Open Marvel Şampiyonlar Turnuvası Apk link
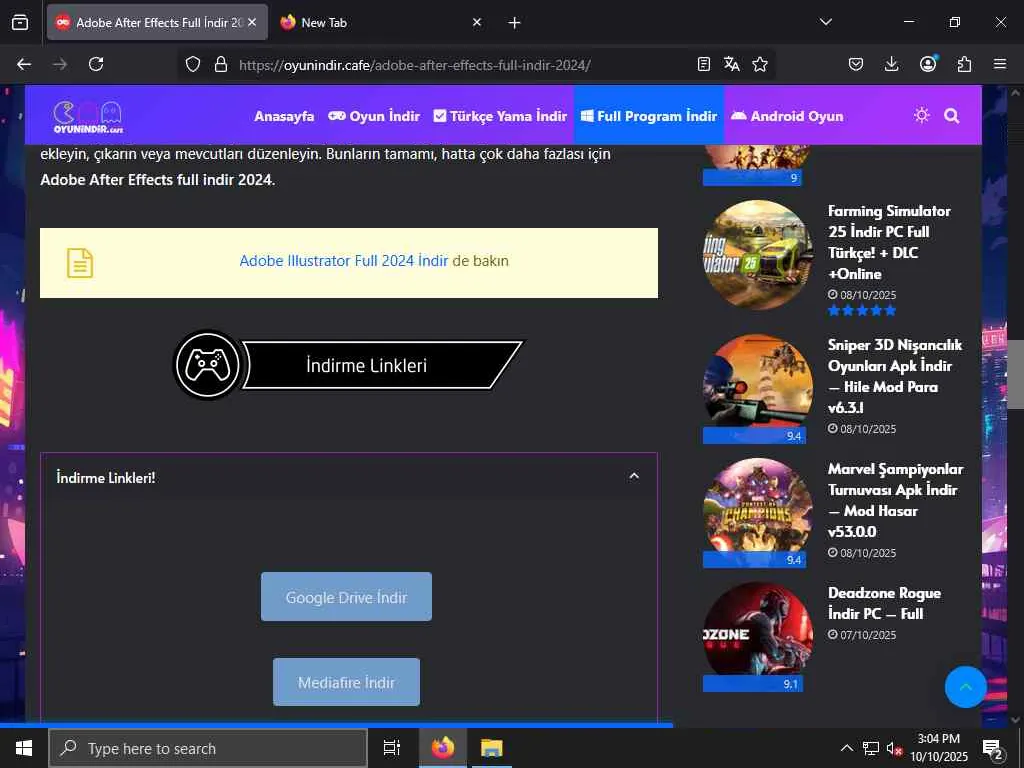1024x768 pixels. 895,500
